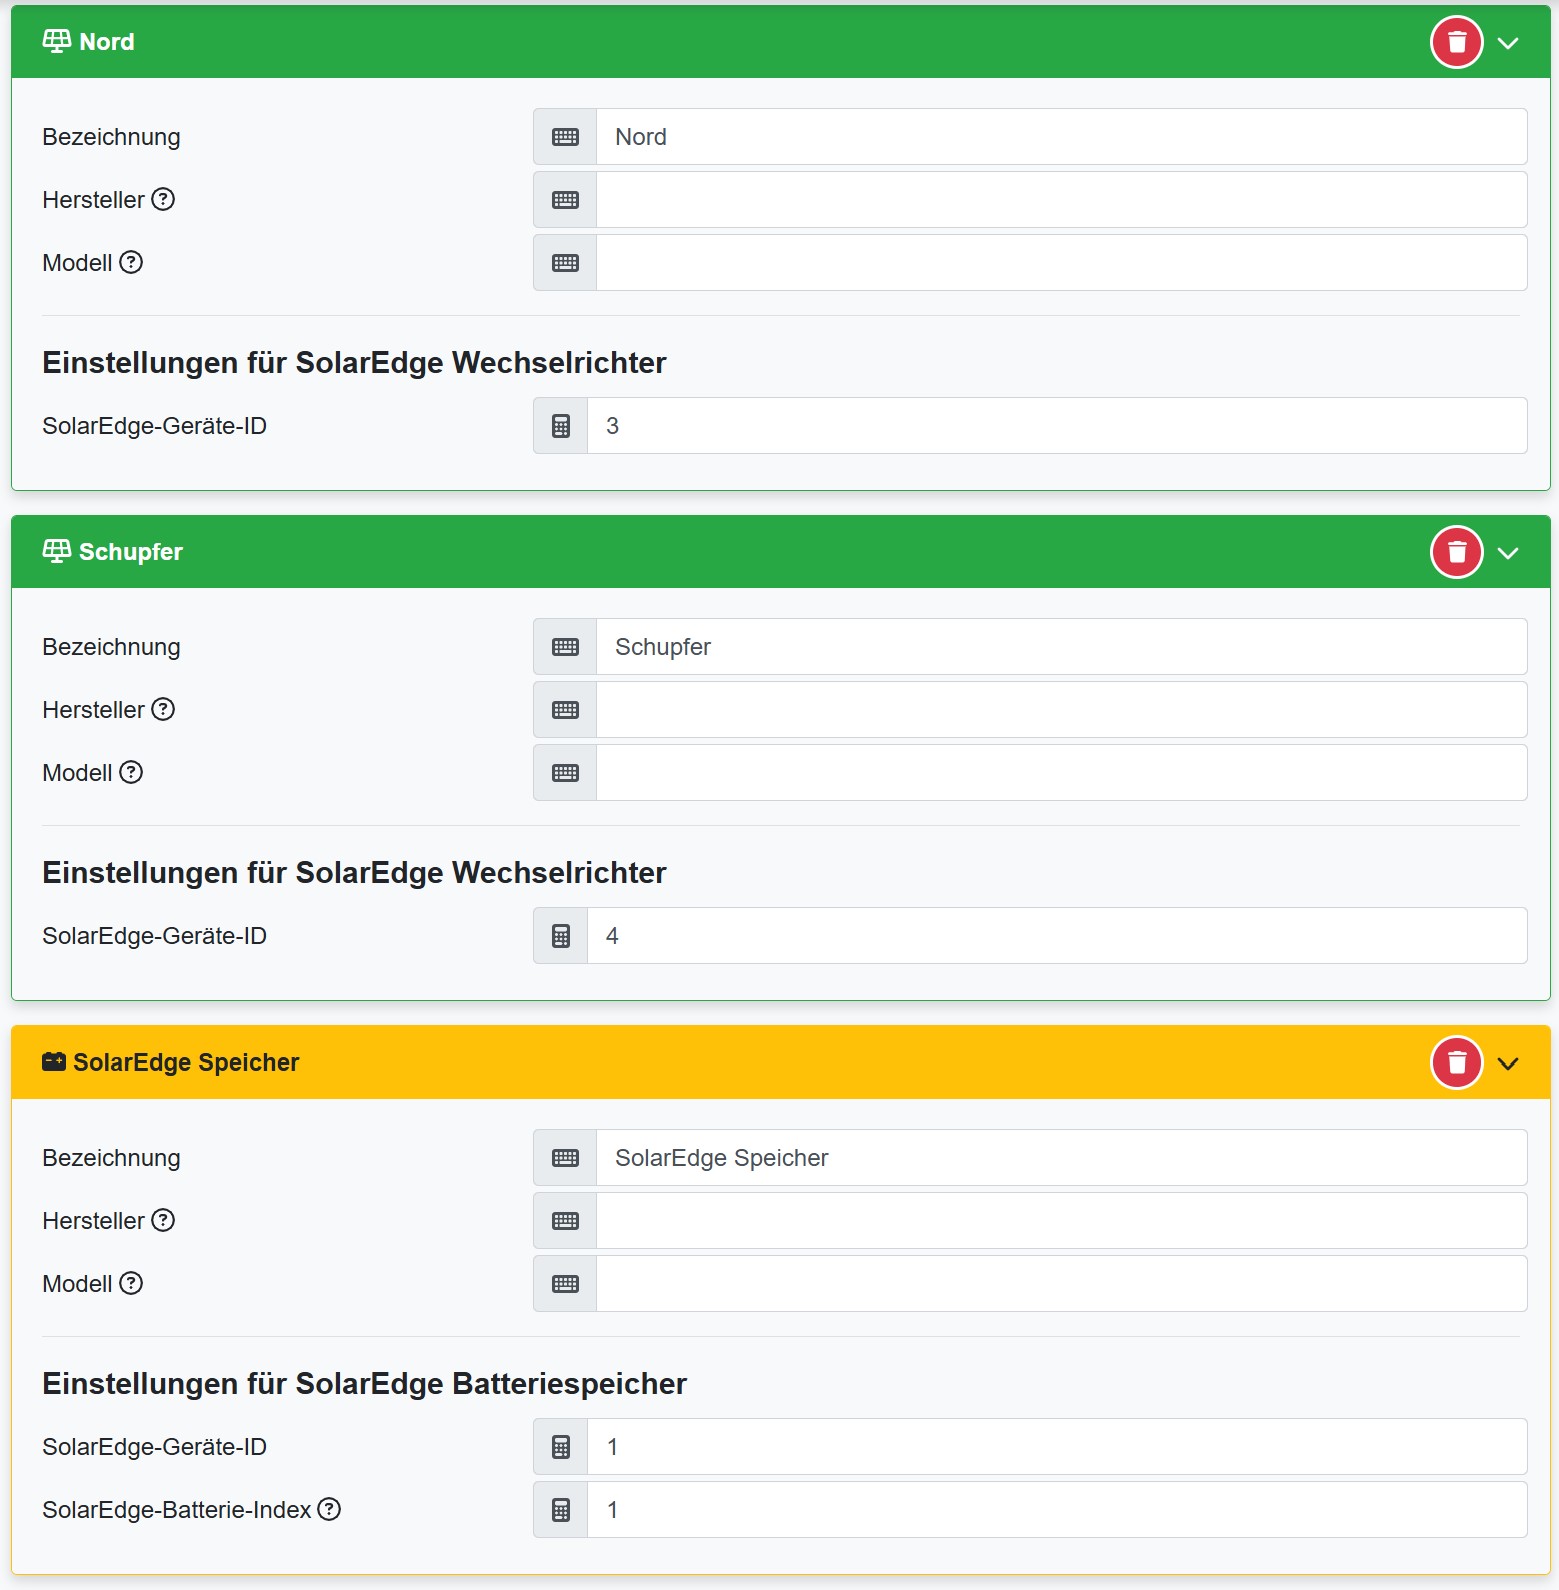Edit the Nord SolarEdge-Geräte-ID value

tap(1056, 426)
